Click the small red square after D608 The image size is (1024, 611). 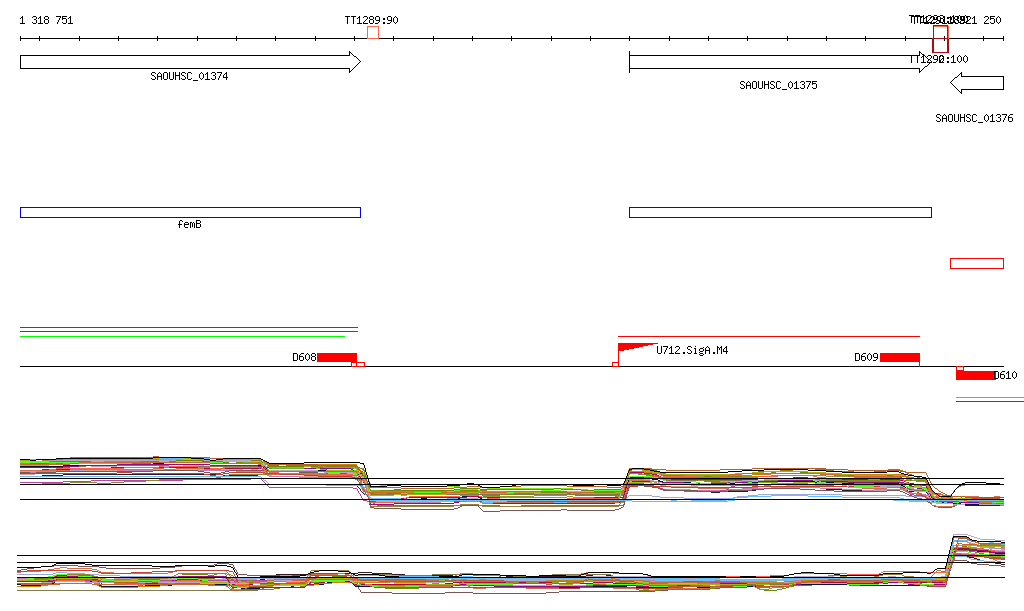[360, 364]
